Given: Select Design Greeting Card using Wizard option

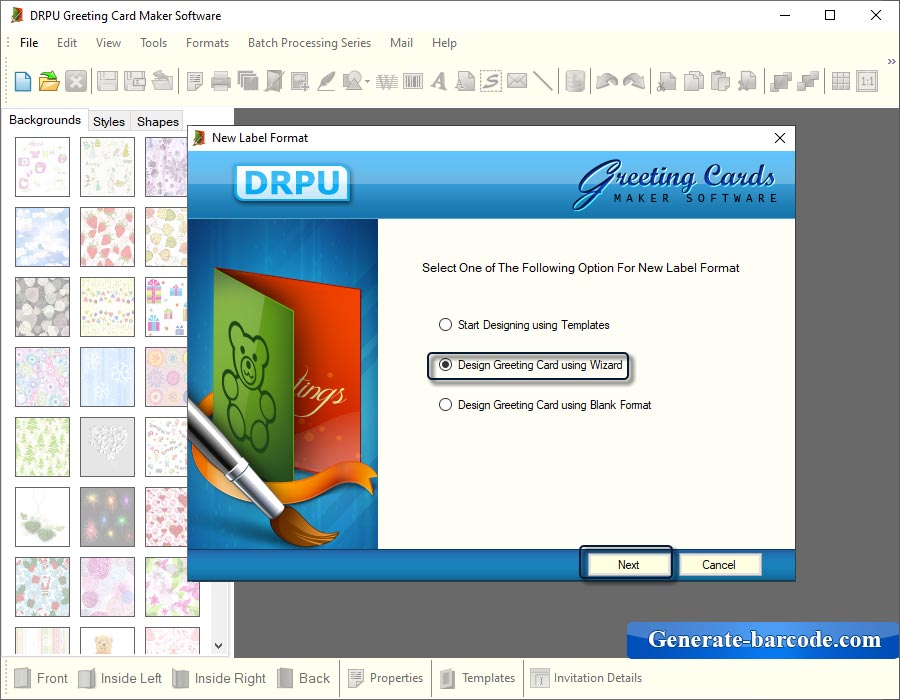Looking at the screenshot, I should point(530,365).
